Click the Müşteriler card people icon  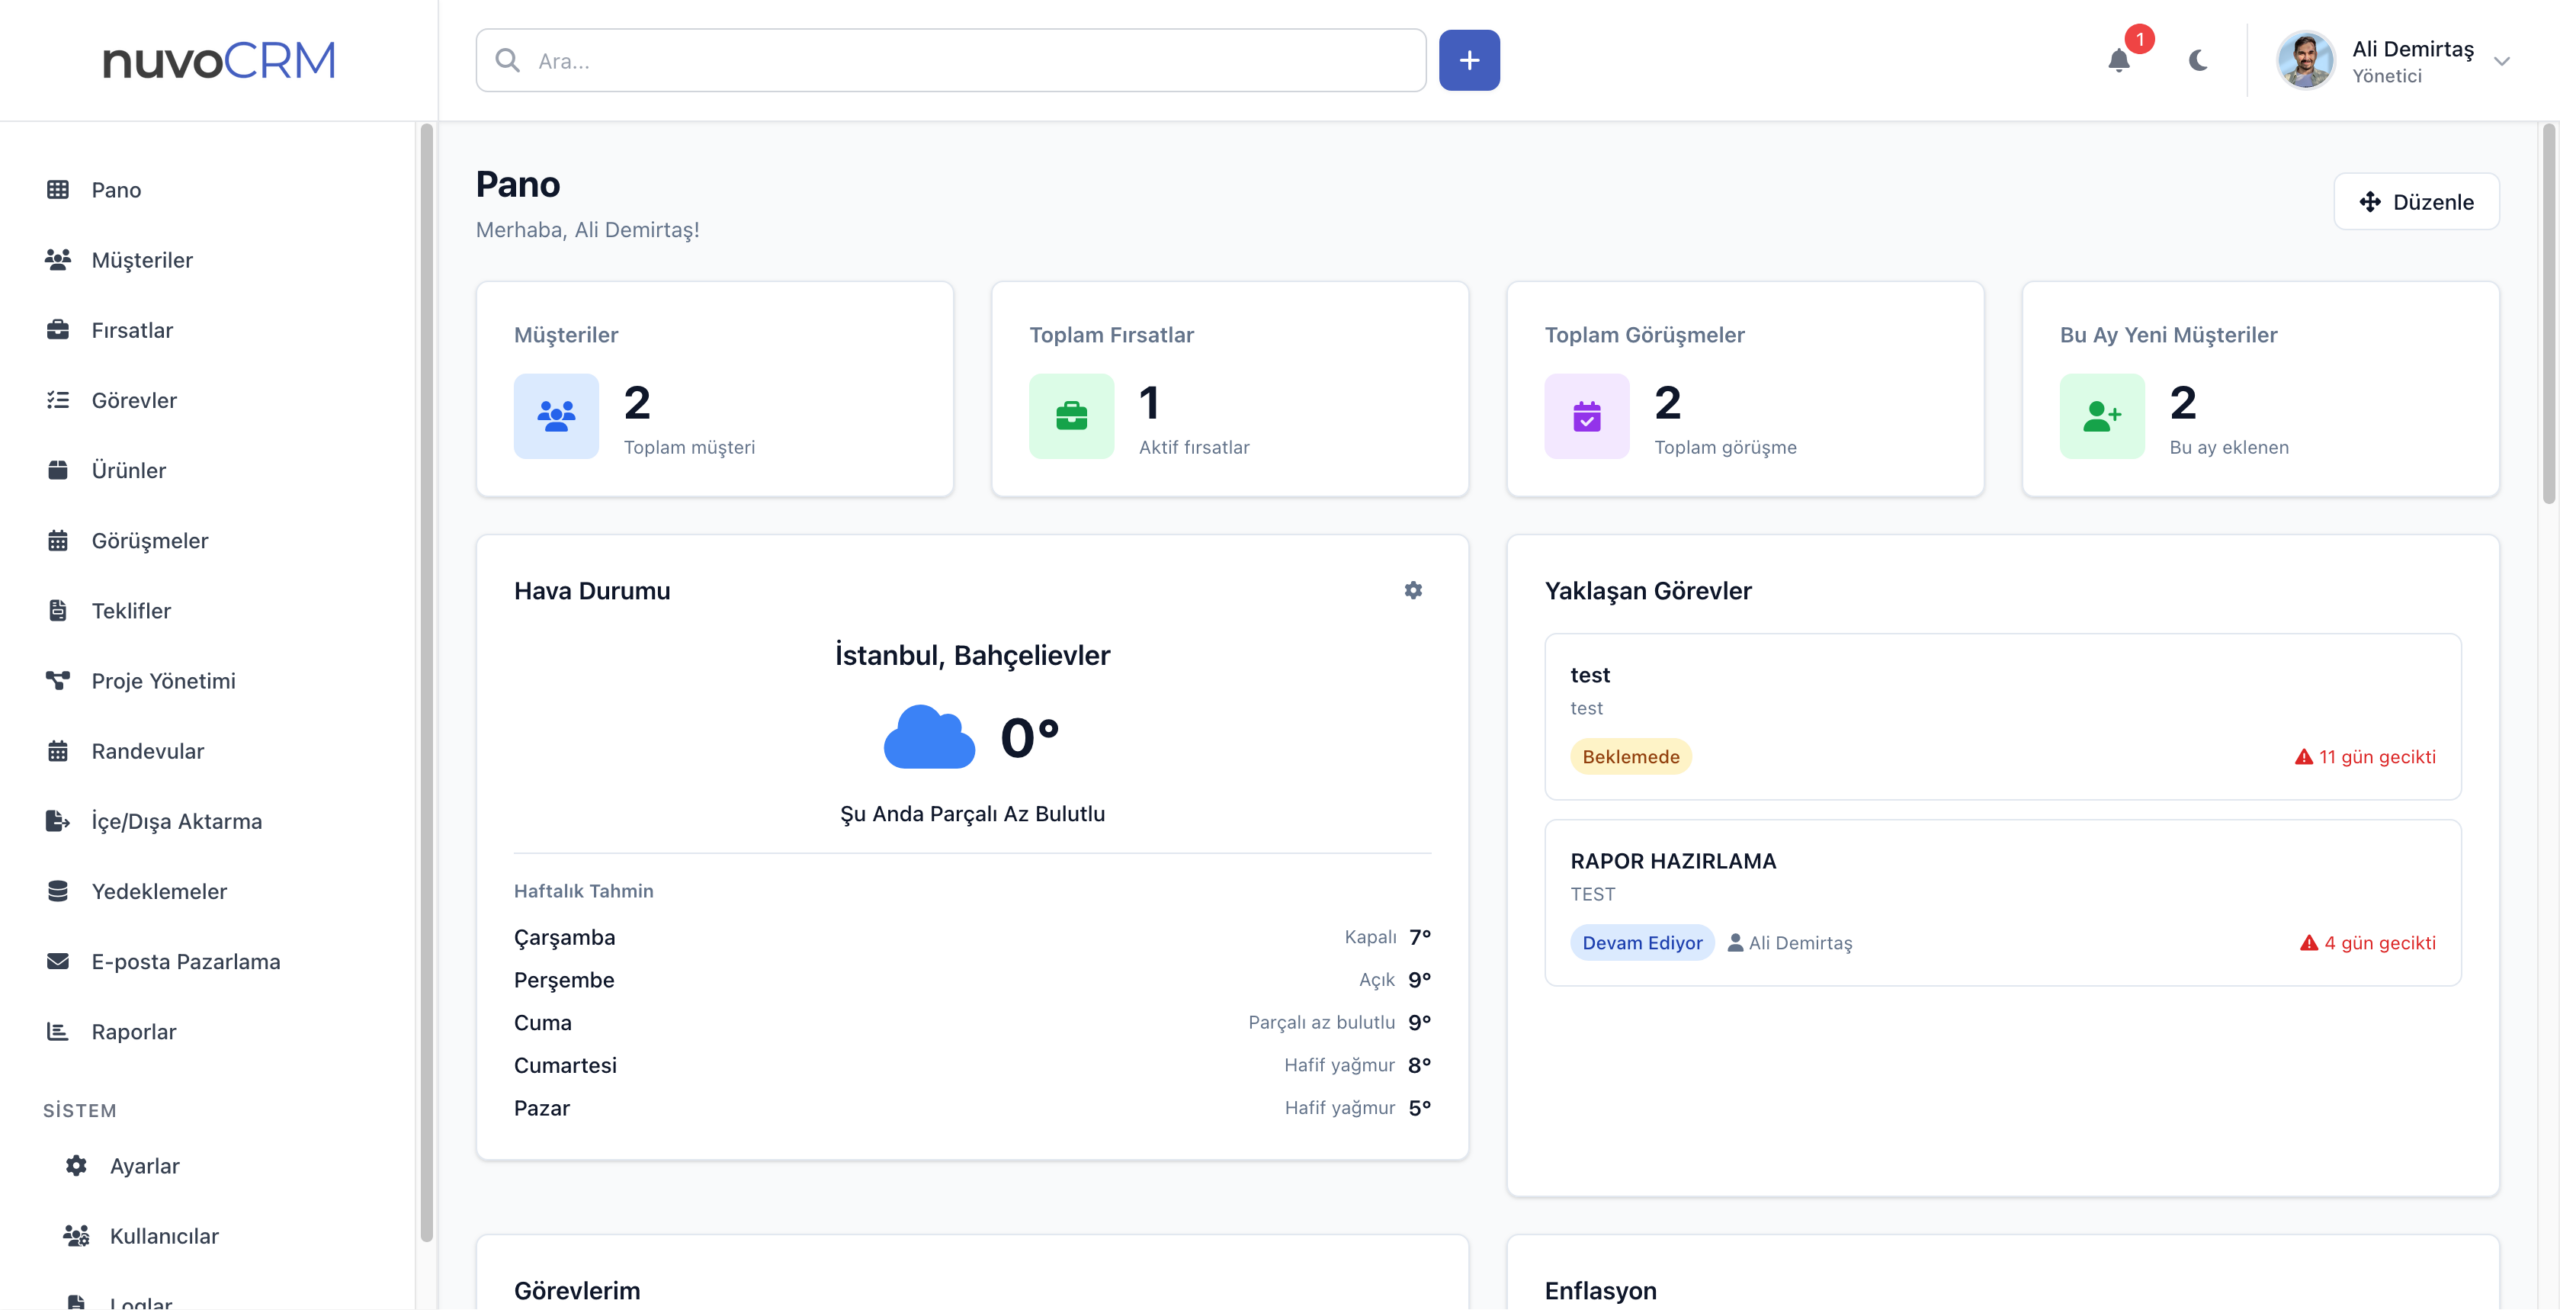[x=556, y=416]
